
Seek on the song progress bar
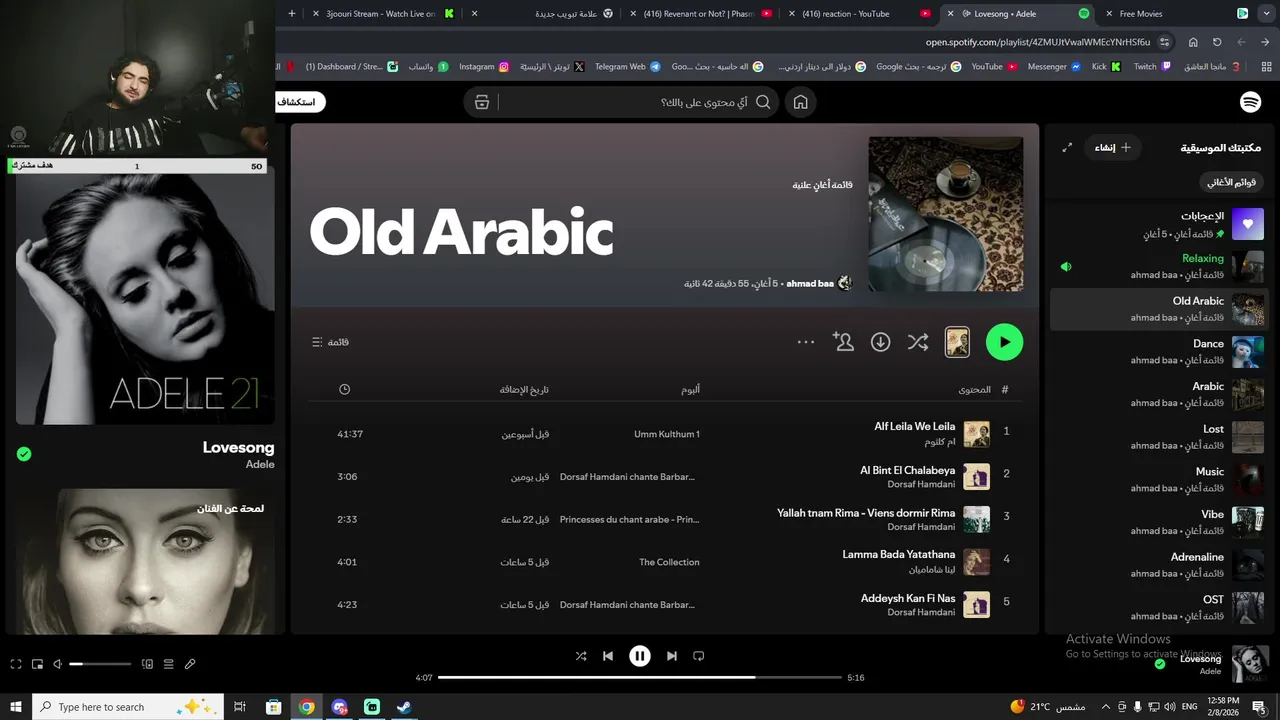[640, 677]
